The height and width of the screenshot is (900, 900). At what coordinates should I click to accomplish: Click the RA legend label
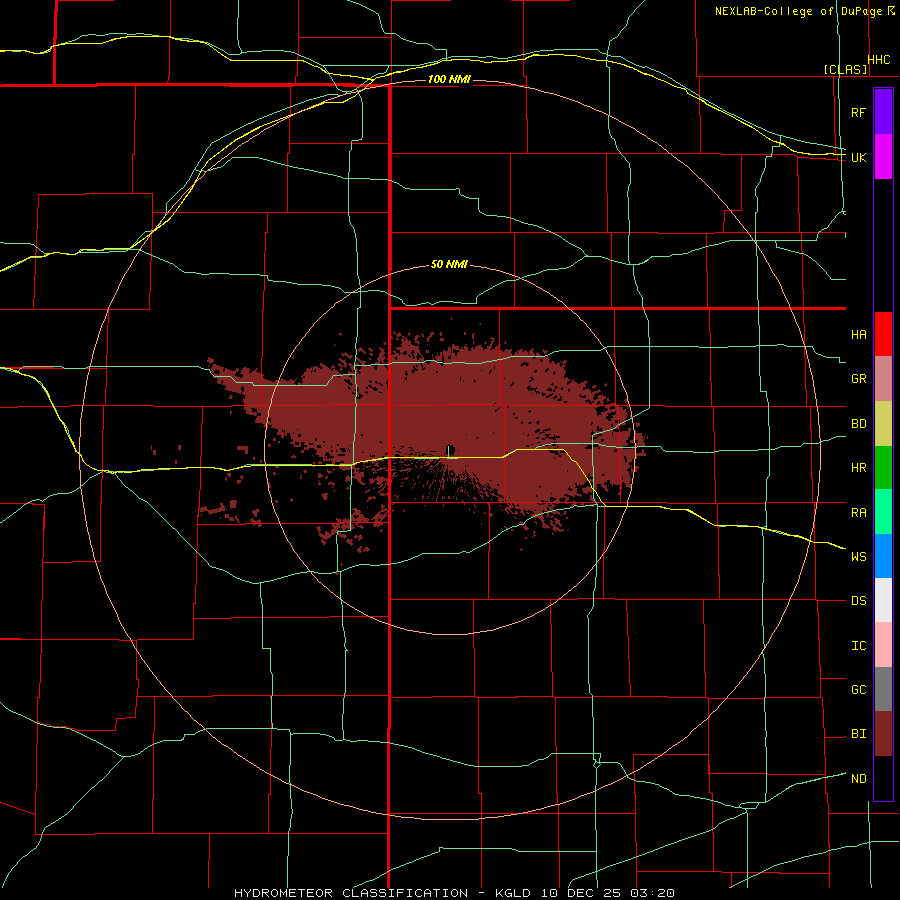click(858, 513)
